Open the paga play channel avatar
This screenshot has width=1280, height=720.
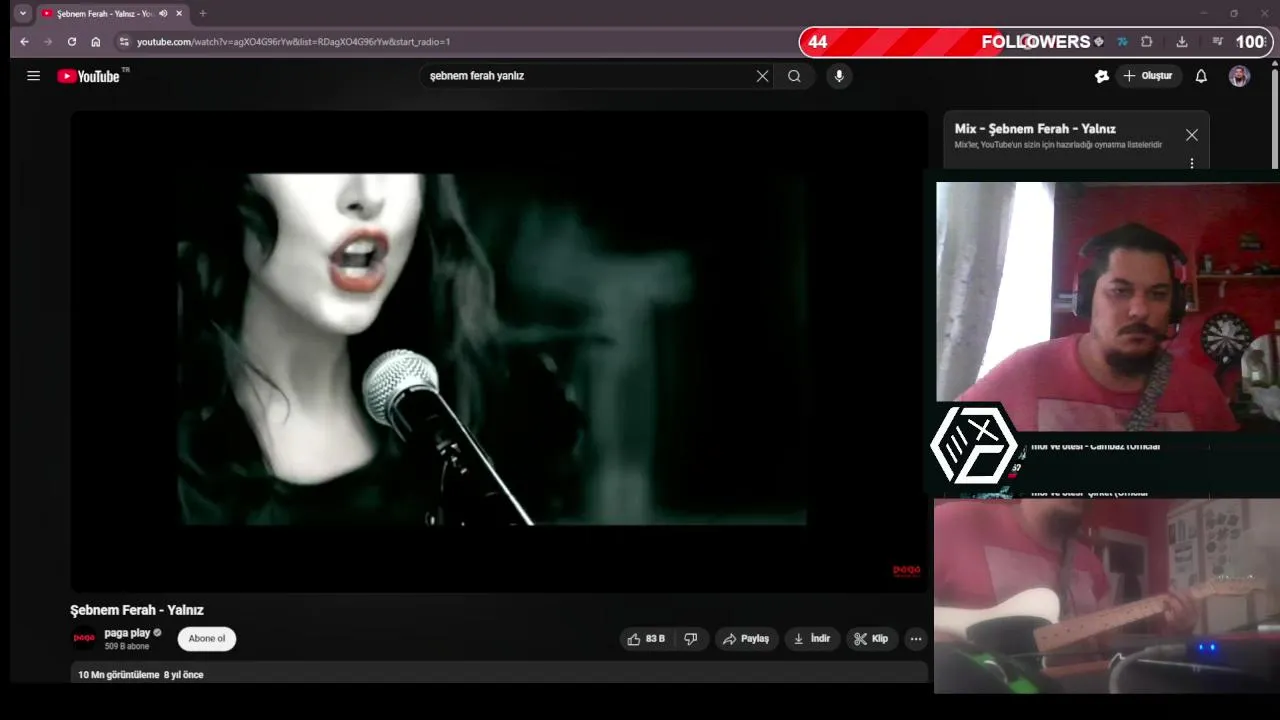[x=84, y=638]
